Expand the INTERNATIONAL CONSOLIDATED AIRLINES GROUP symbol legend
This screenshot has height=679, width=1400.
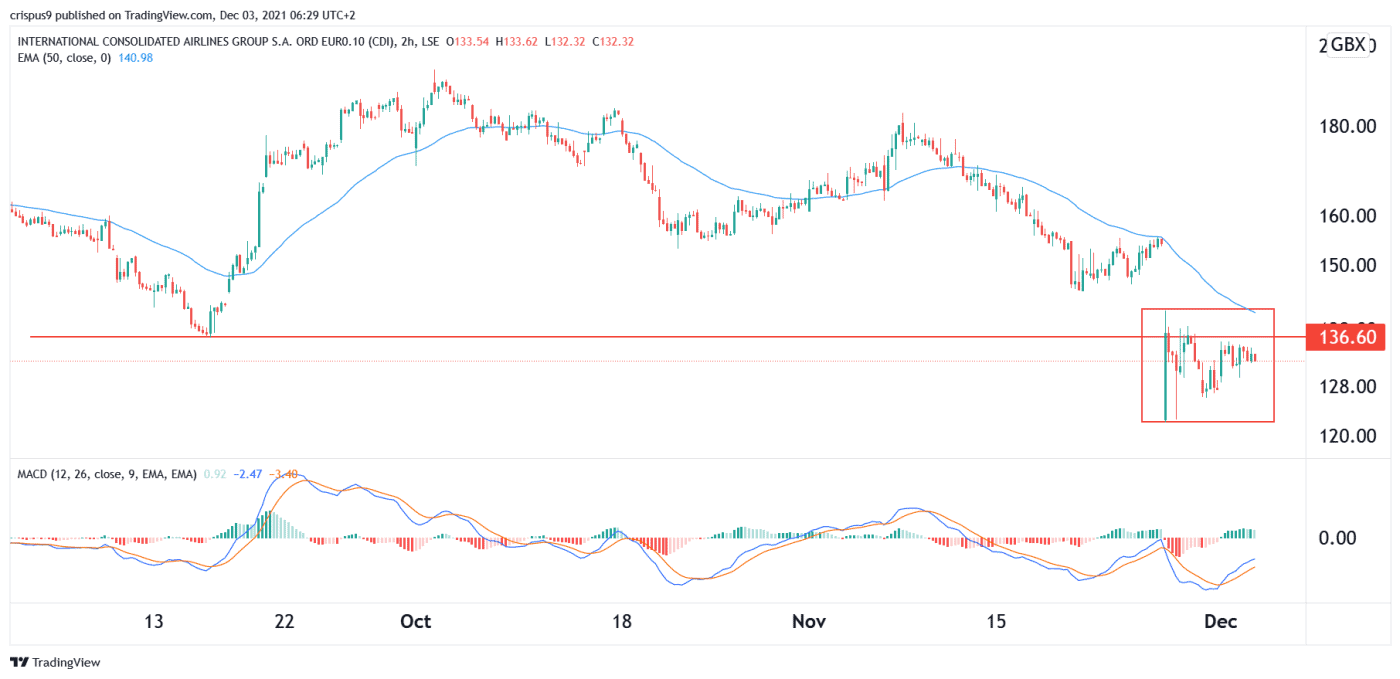(x=200, y=42)
